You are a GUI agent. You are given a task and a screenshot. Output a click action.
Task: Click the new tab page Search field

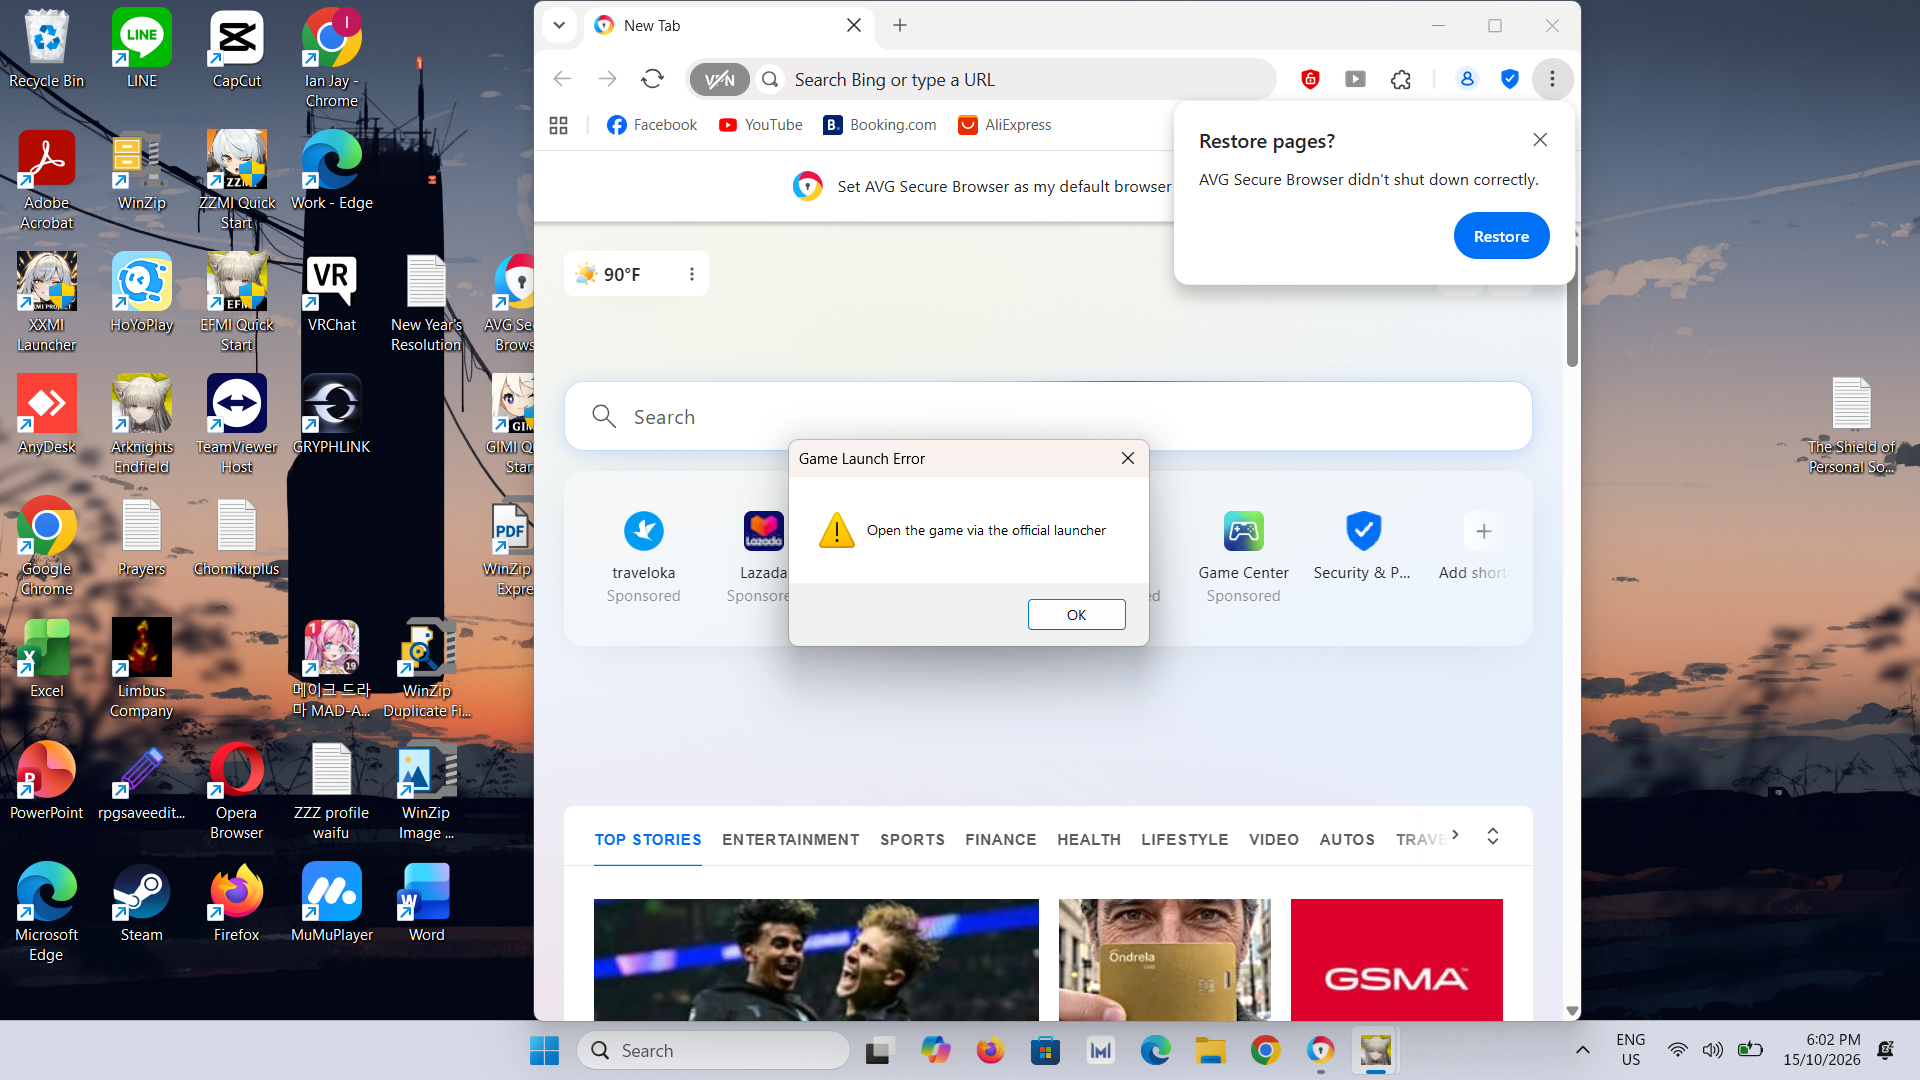(1048, 416)
